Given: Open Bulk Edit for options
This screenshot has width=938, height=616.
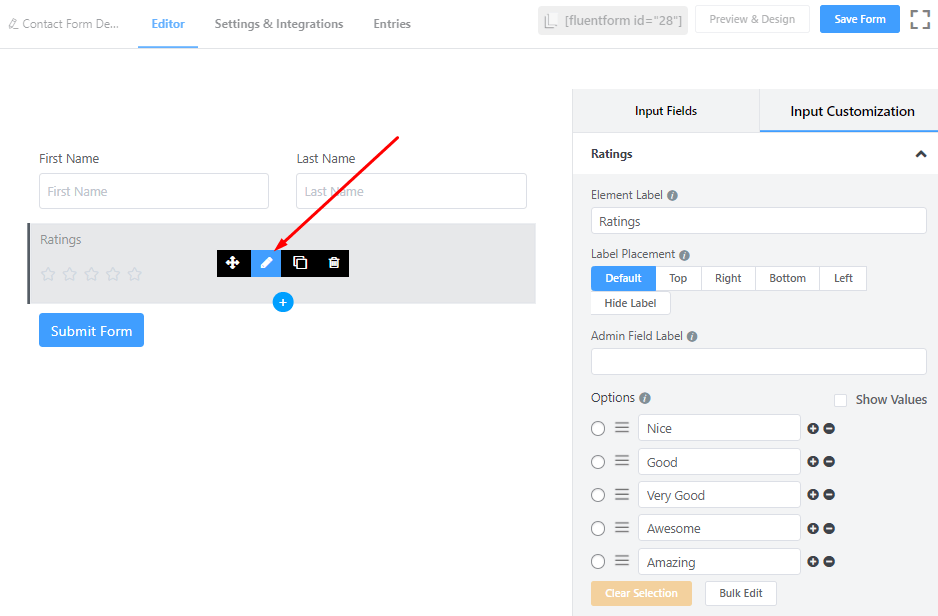Looking at the screenshot, I should [740, 593].
